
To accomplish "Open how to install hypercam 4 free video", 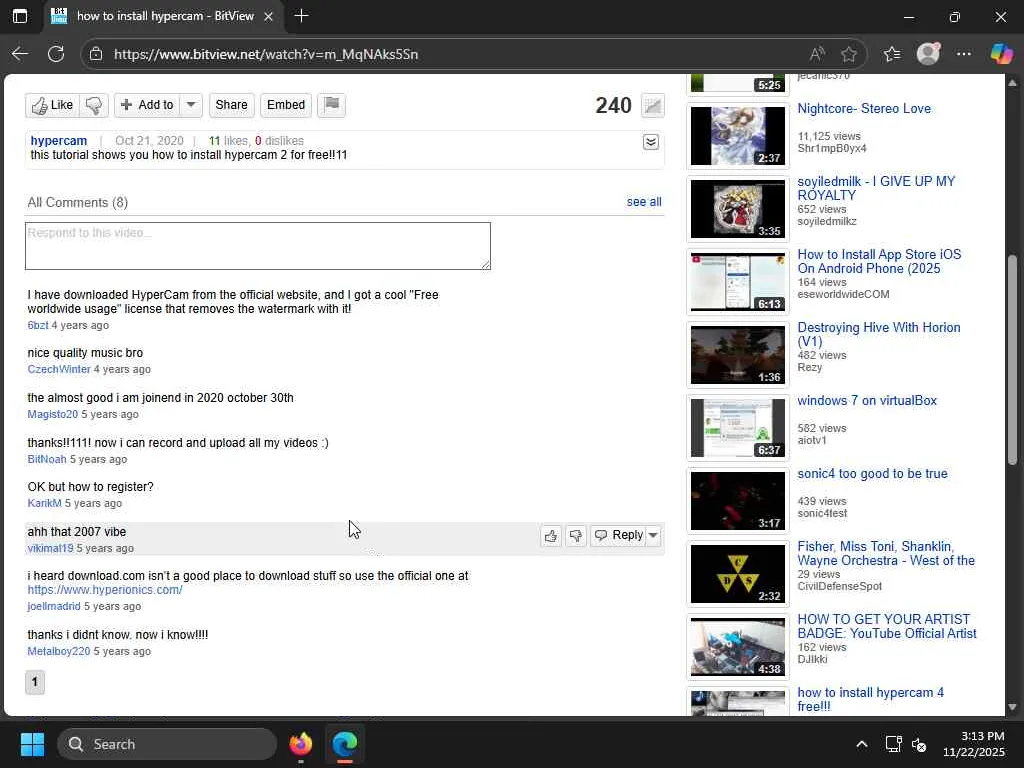I will coord(870,699).
